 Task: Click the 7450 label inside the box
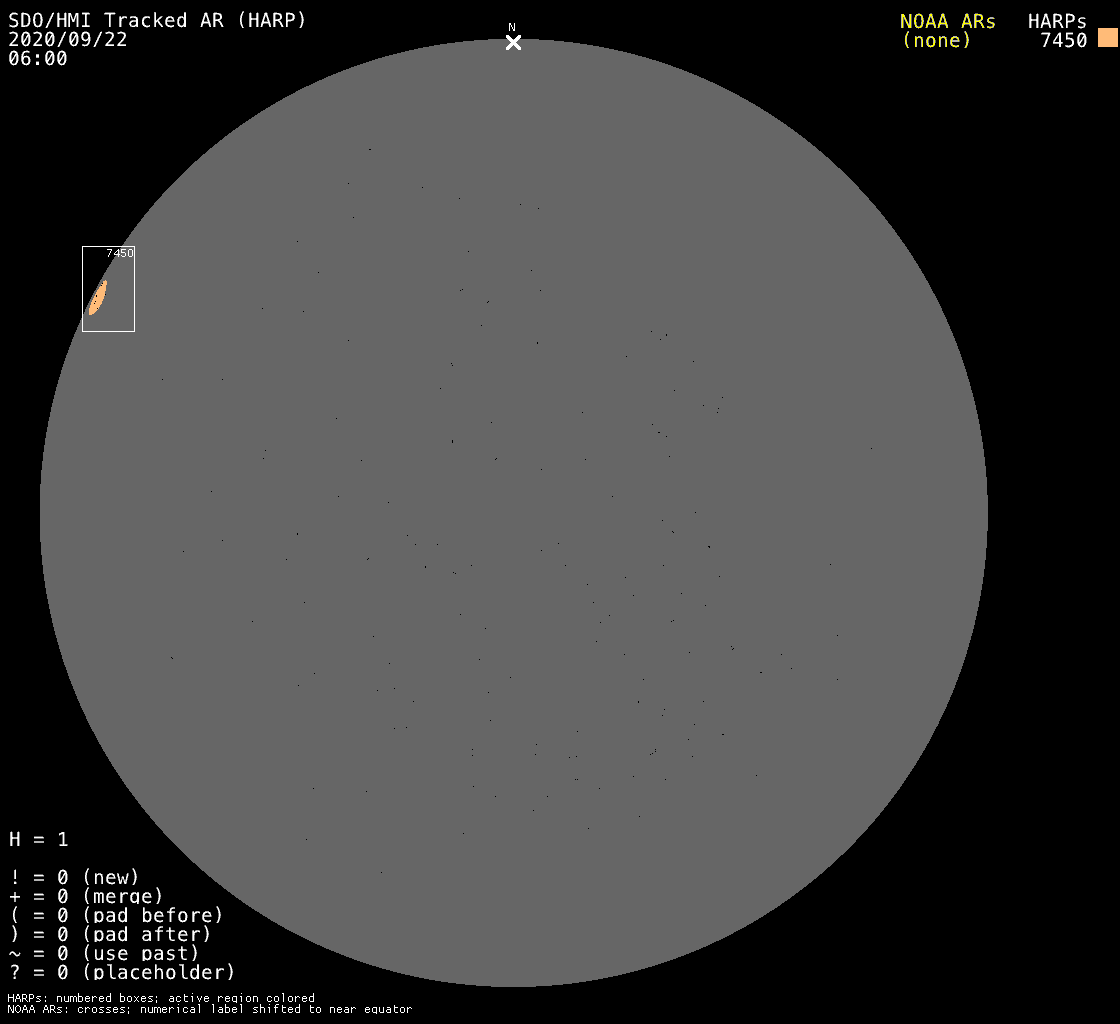(x=119, y=254)
